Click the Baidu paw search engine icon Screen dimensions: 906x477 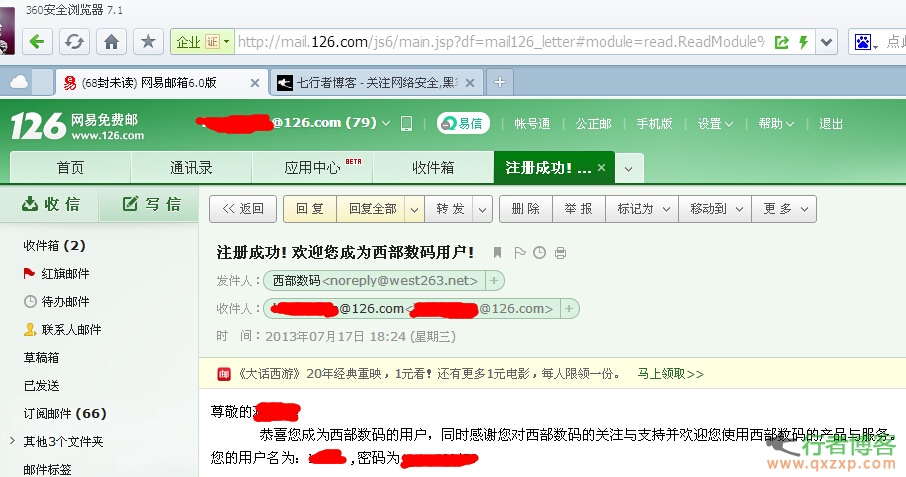click(x=863, y=42)
